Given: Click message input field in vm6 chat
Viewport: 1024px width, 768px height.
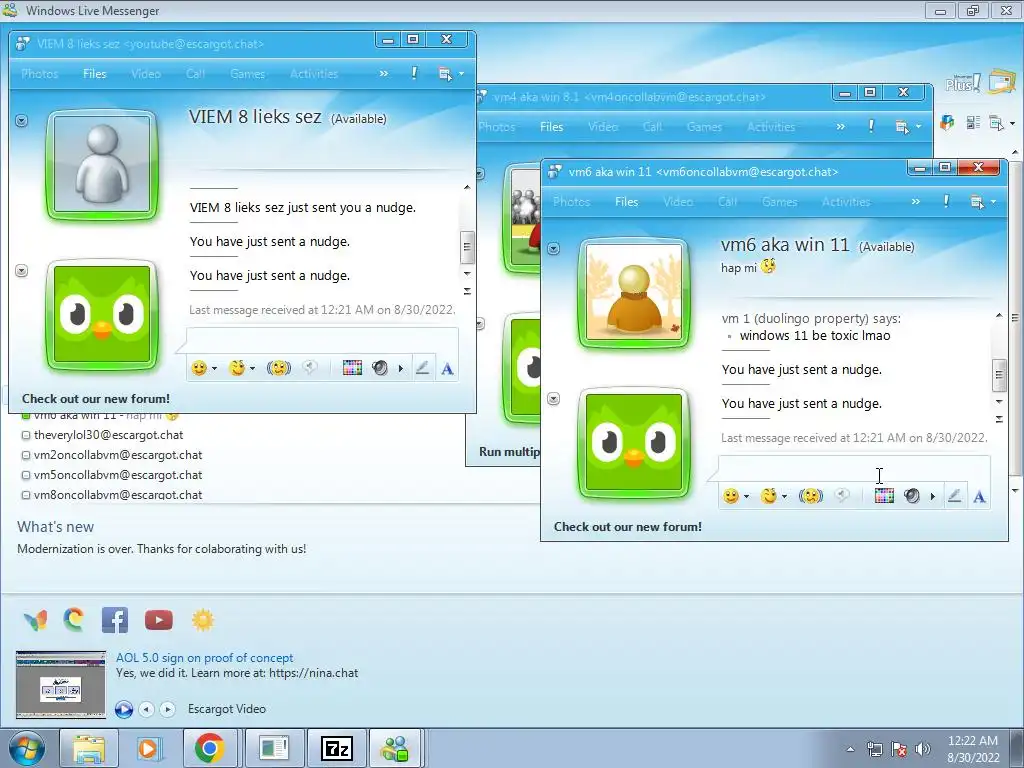Looking at the screenshot, I should (854, 470).
